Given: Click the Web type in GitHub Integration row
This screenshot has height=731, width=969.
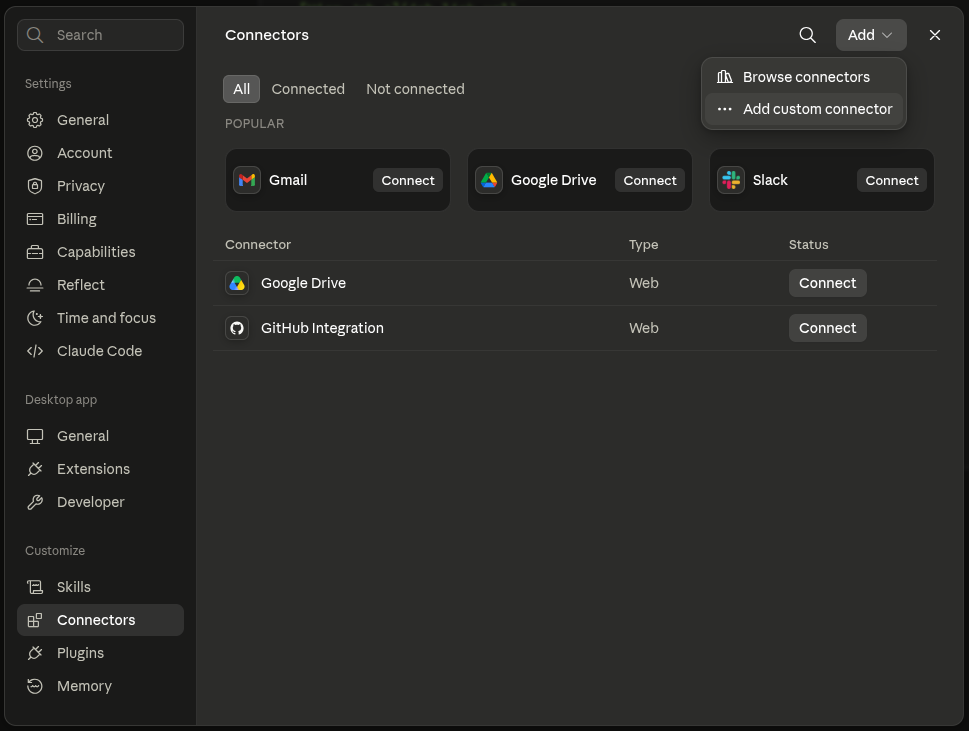Looking at the screenshot, I should (644, 328).
